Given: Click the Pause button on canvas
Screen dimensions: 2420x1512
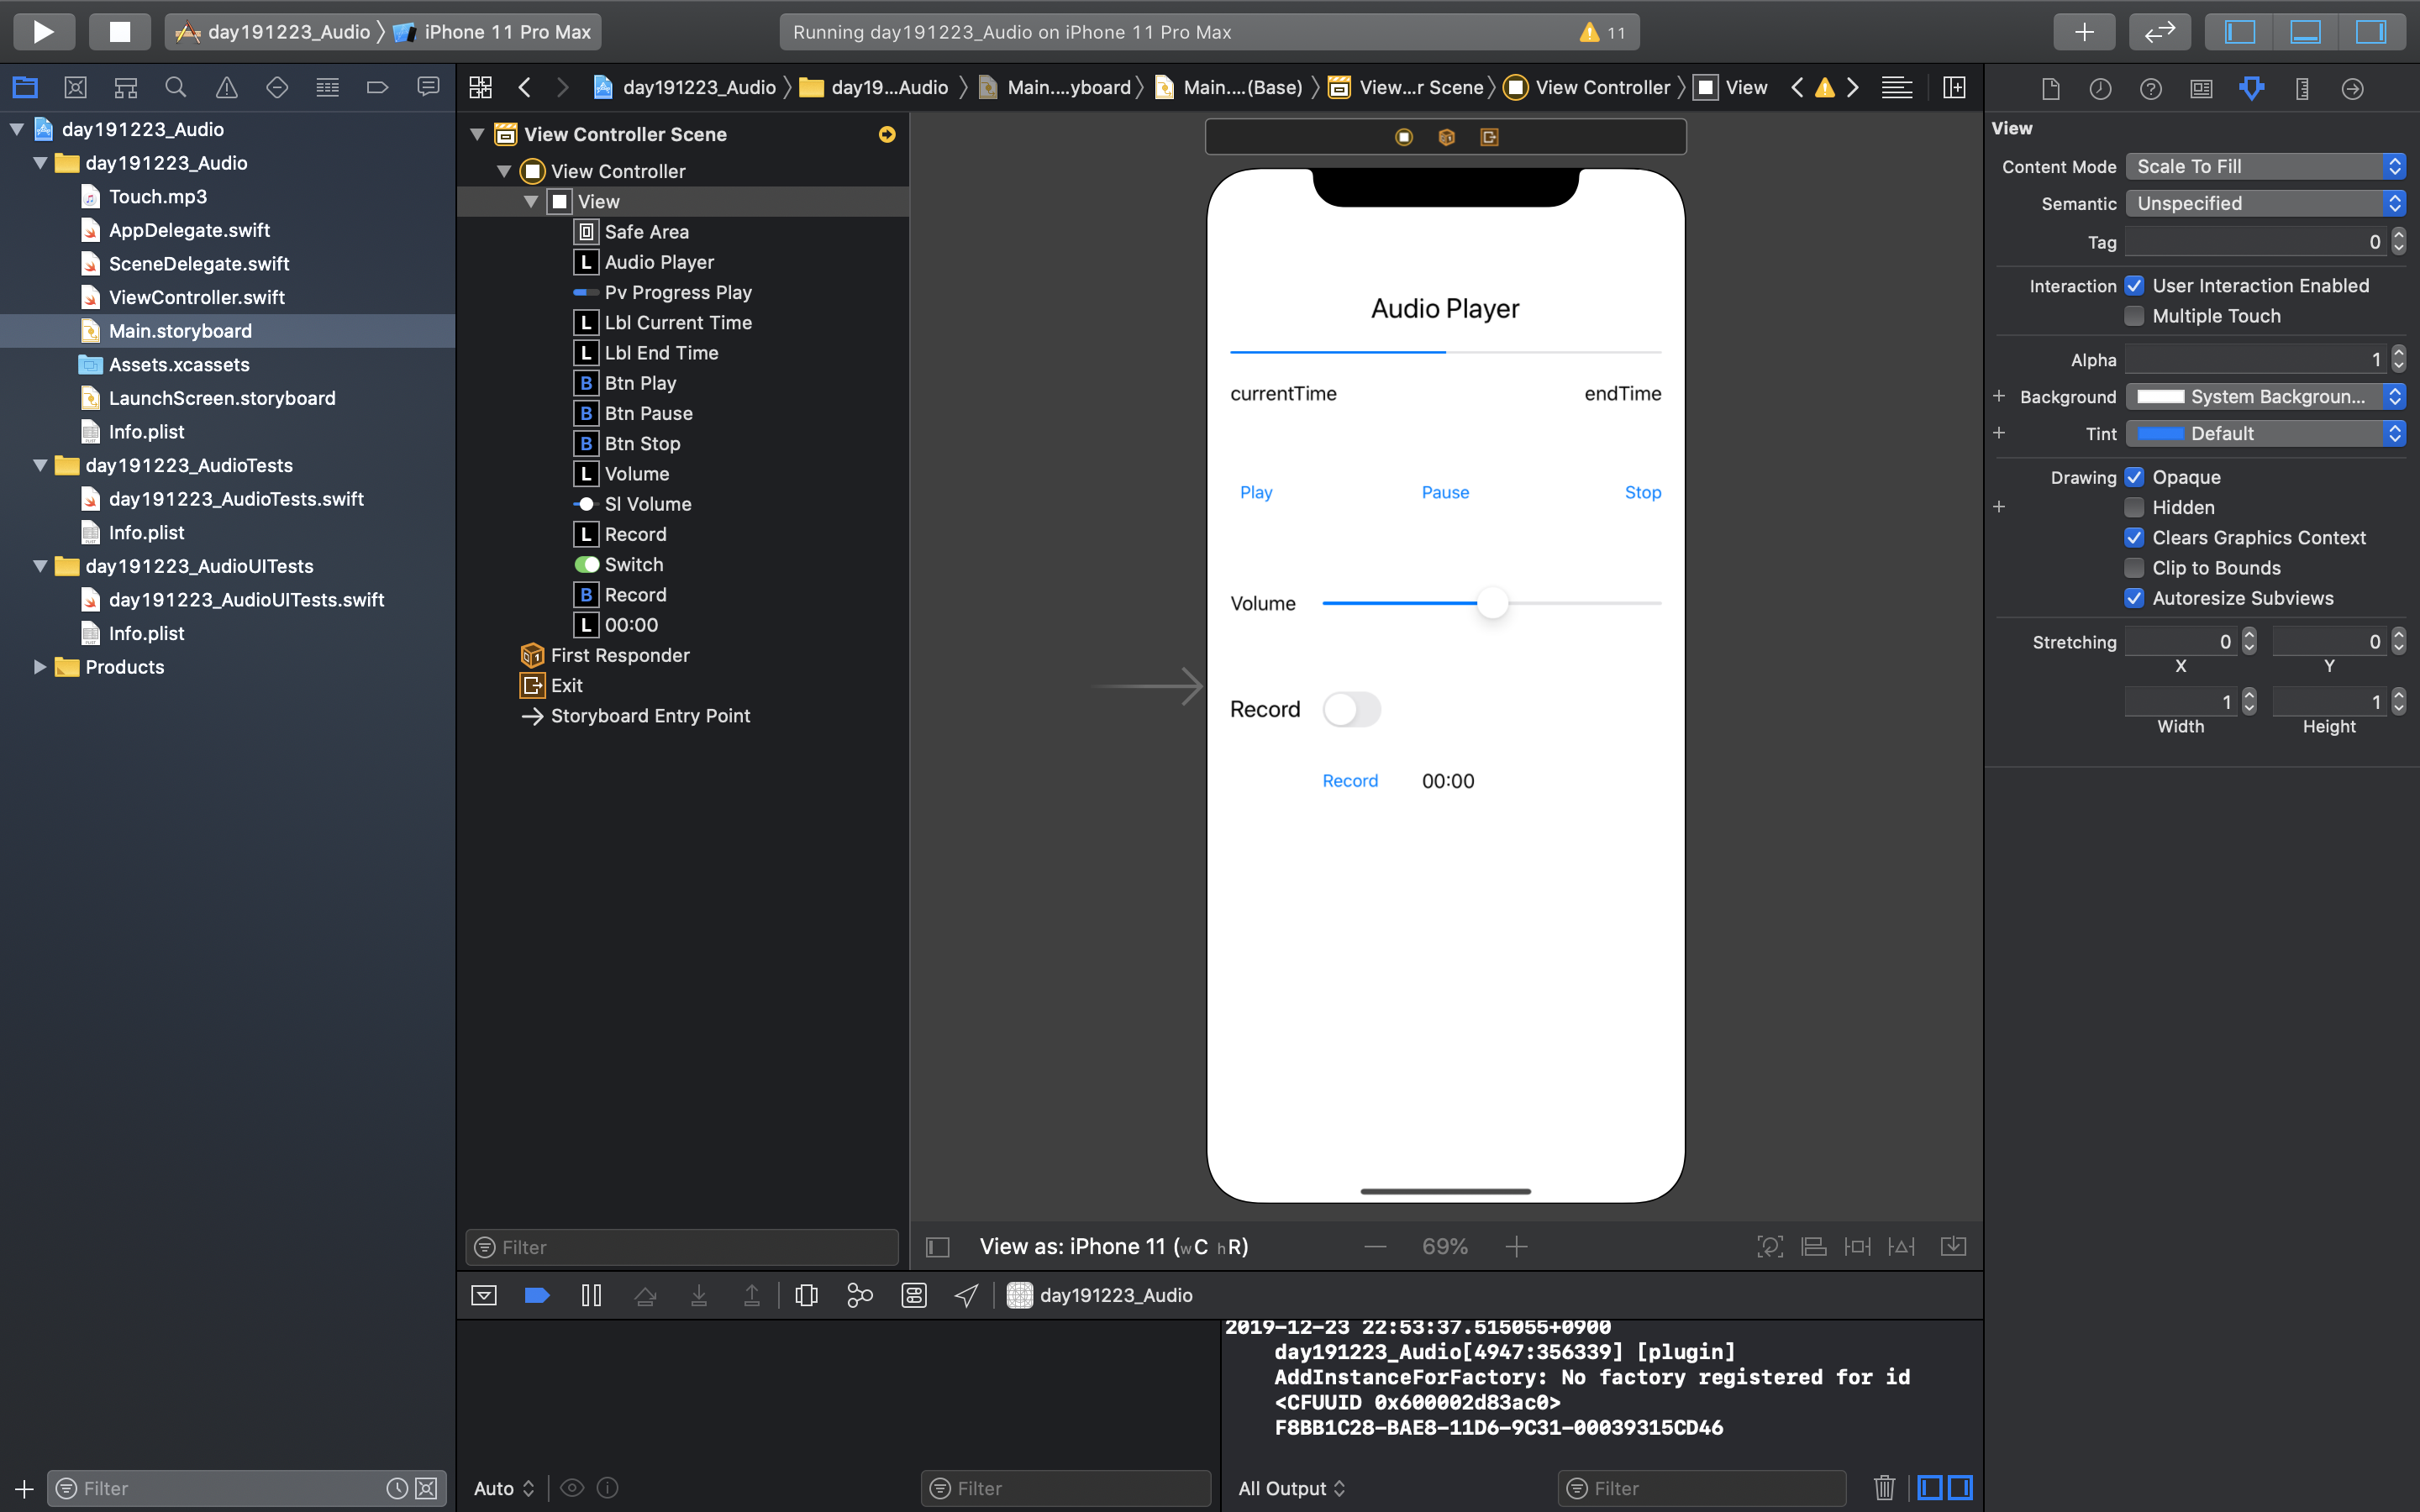Looking at the screenshot, I should (x=1445, y=492).
